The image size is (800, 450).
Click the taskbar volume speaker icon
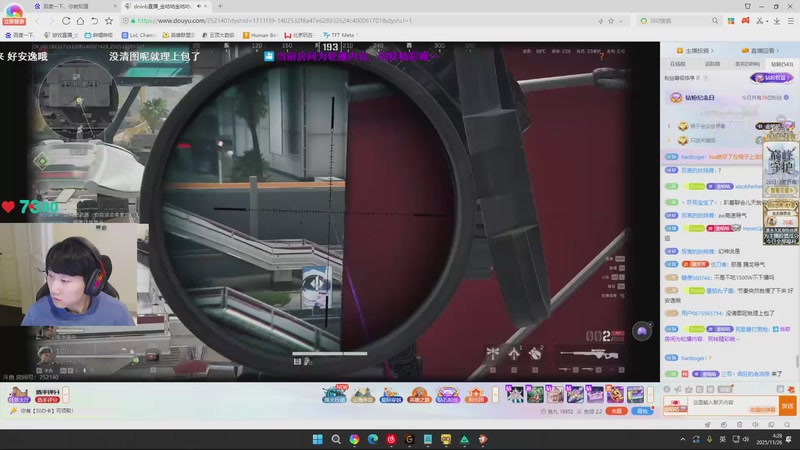click(745, 439)
